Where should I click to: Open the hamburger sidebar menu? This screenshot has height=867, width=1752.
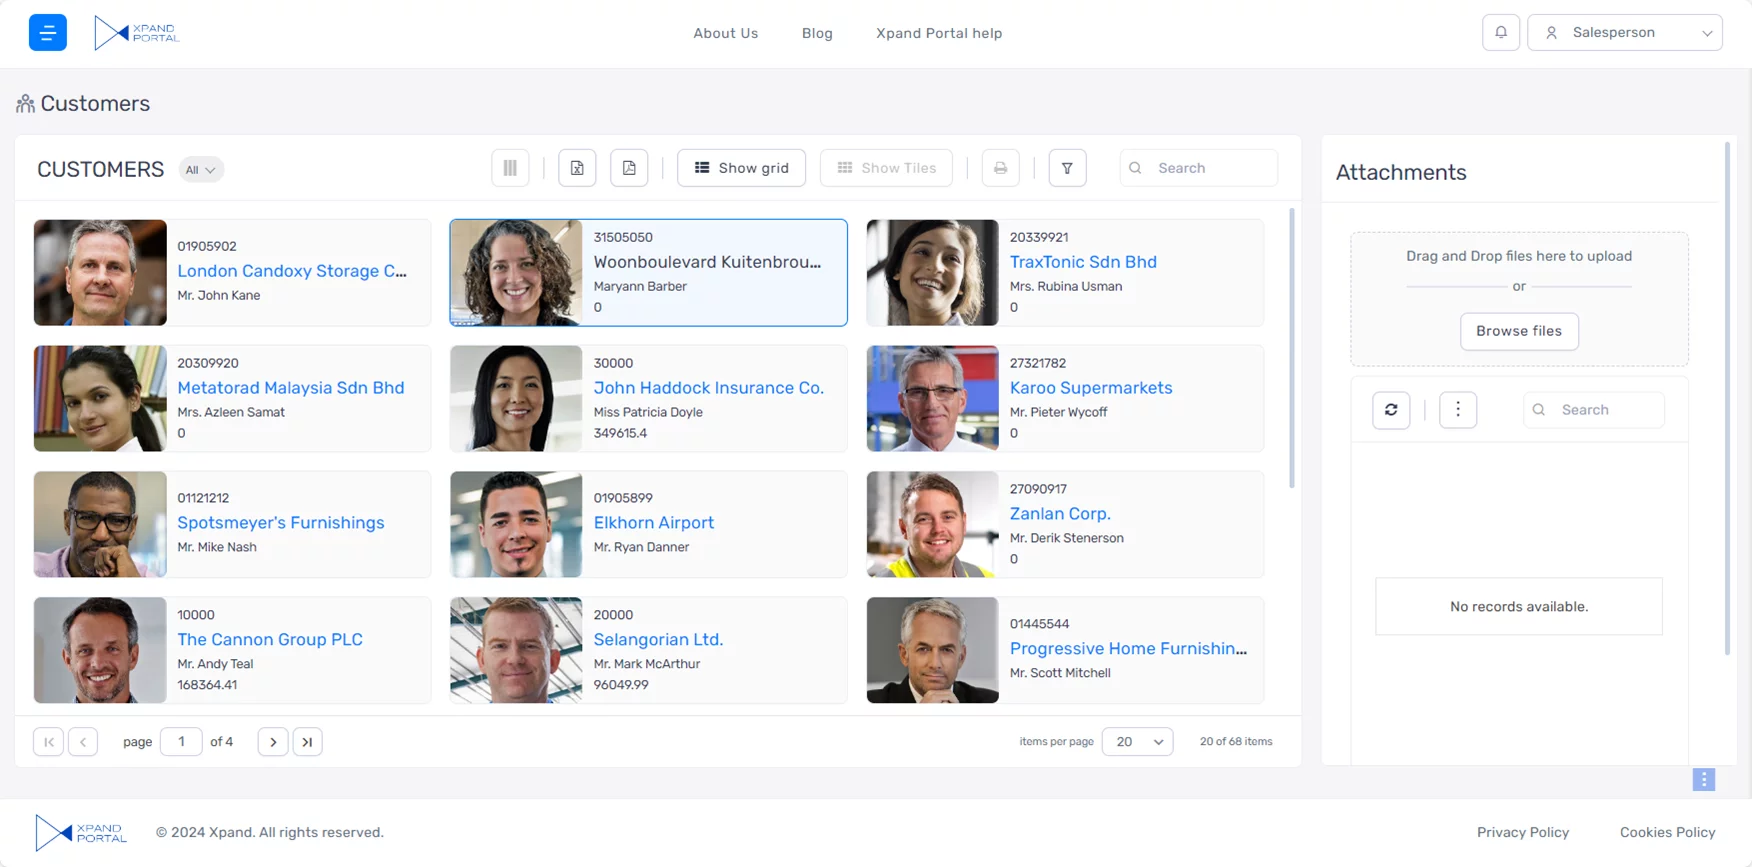pyautogui.click(x=47, y=33)
